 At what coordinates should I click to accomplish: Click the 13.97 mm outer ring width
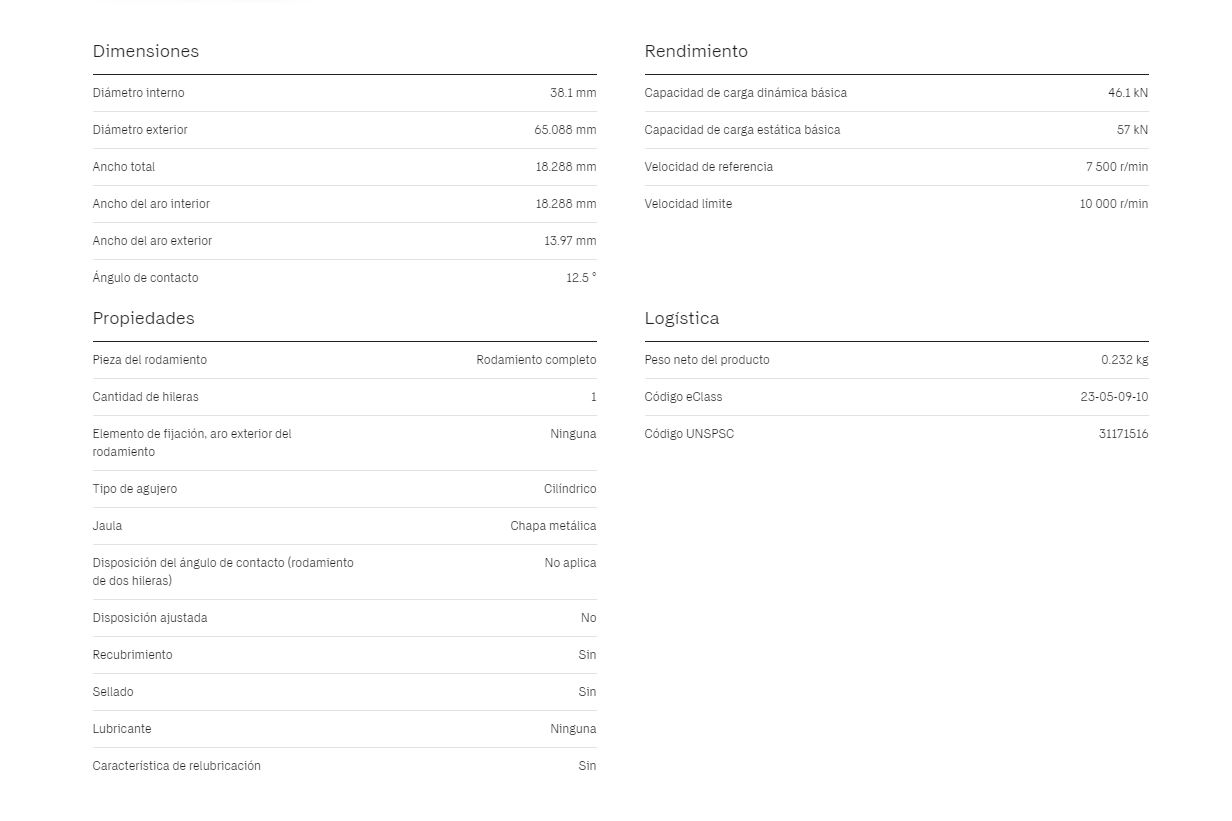(570, 241)
